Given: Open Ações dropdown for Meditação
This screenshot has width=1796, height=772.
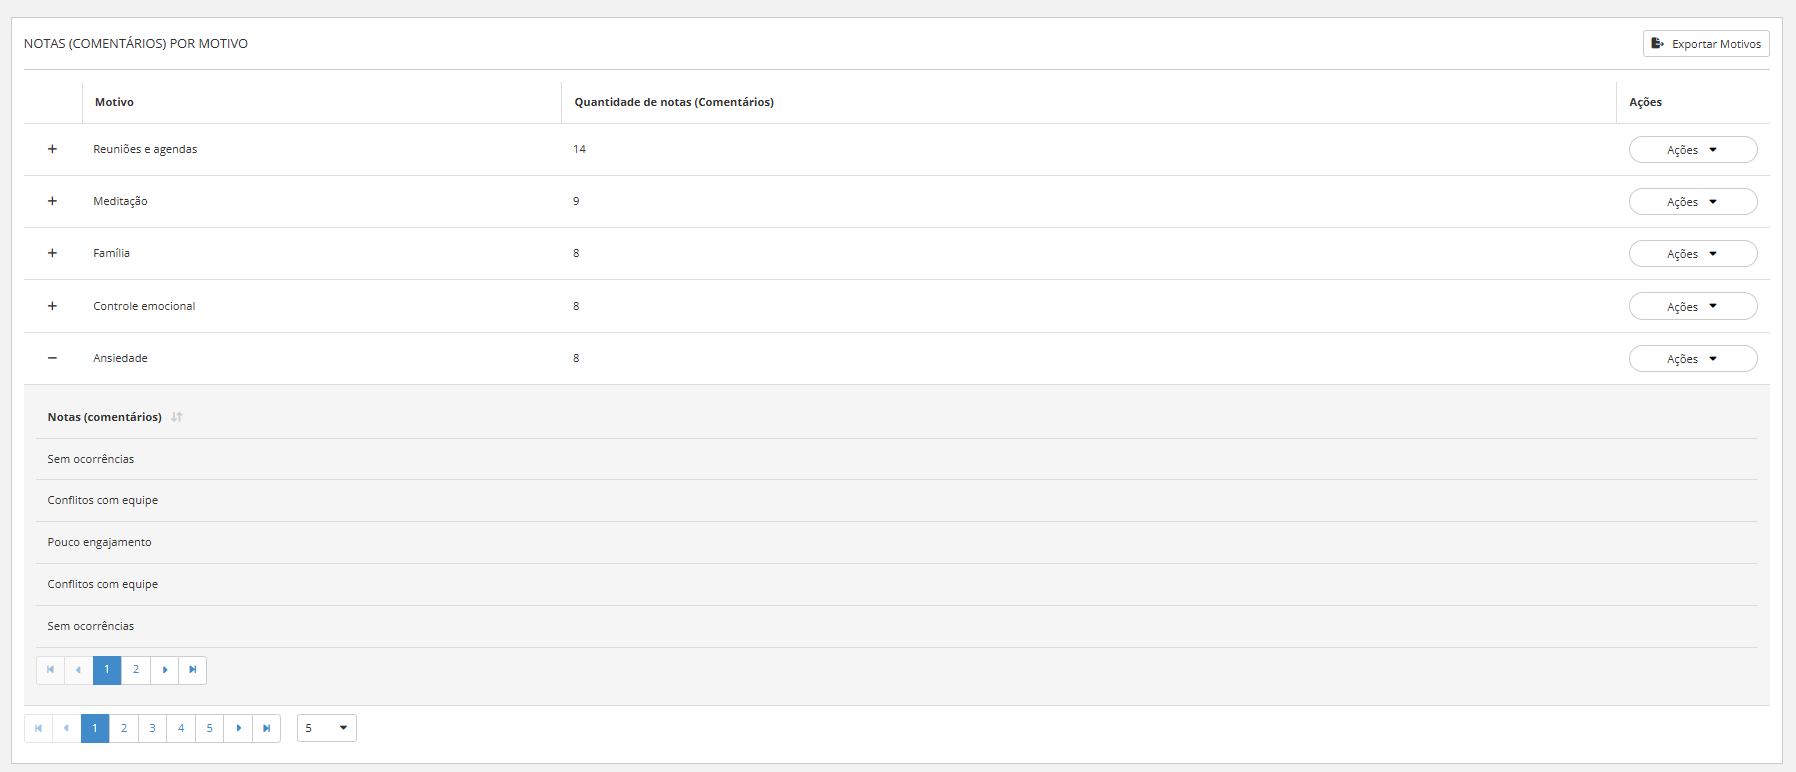Looking at the screenshot, I should click(1692, 202).
